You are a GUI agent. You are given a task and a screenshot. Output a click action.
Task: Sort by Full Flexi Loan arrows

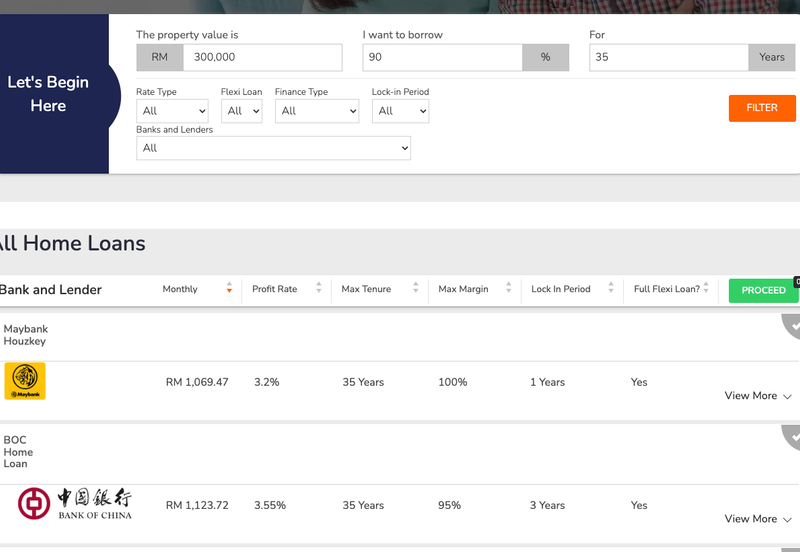click(x=706, y=289)
